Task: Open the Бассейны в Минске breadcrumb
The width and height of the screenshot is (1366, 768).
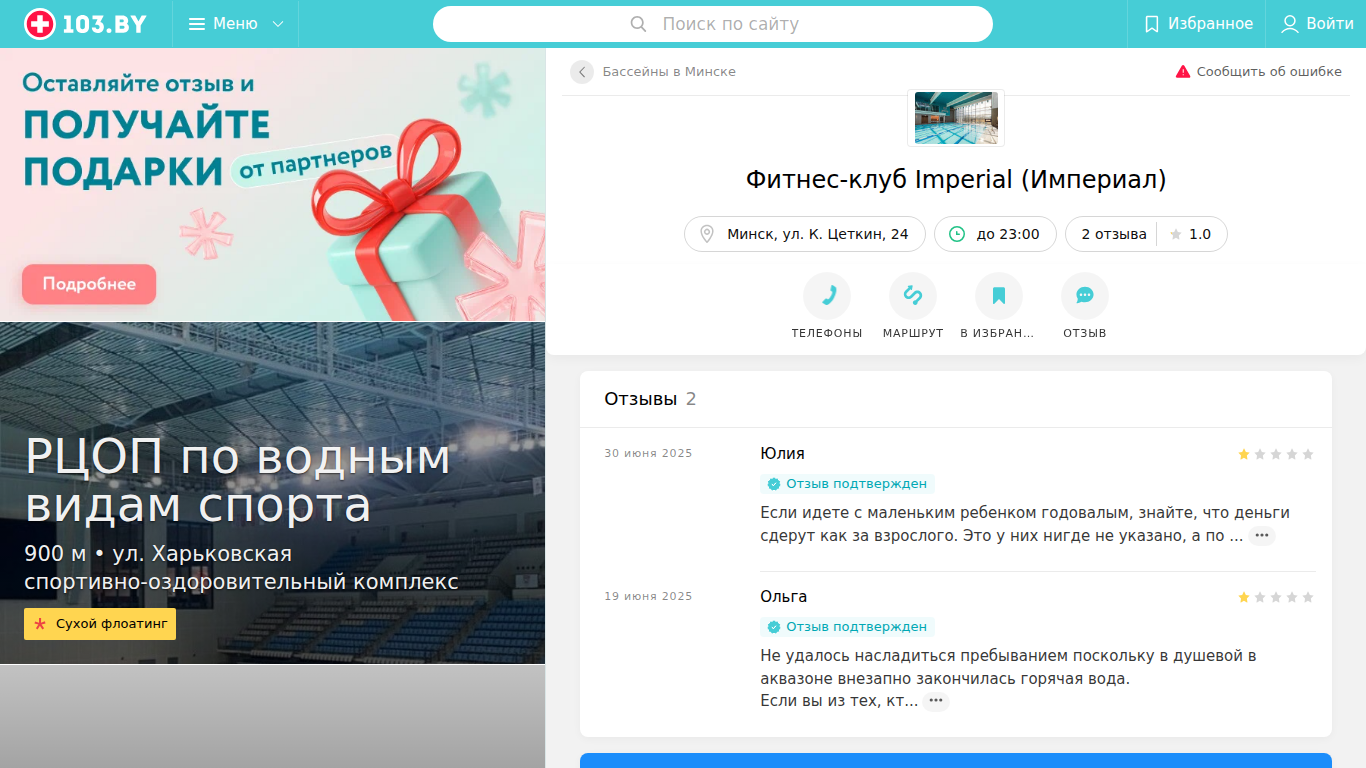Action: pyautogui.click(x=669, y=72)
